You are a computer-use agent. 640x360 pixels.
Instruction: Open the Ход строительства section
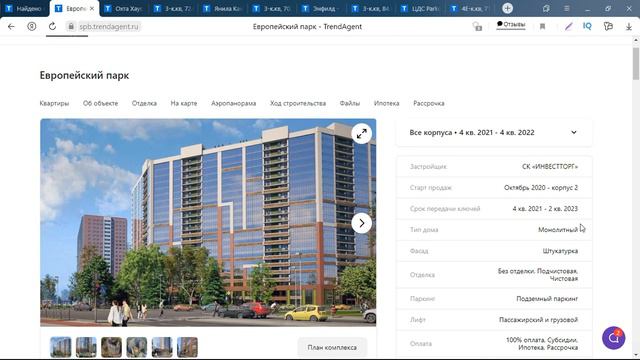(298, 103)
